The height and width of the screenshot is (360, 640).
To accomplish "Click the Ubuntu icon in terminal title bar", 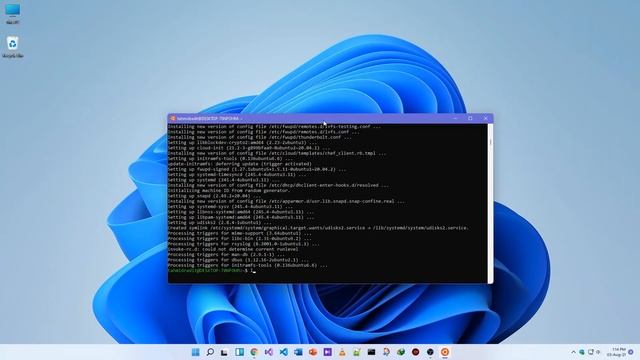I will pyautogui.click(x=173, y=118).
